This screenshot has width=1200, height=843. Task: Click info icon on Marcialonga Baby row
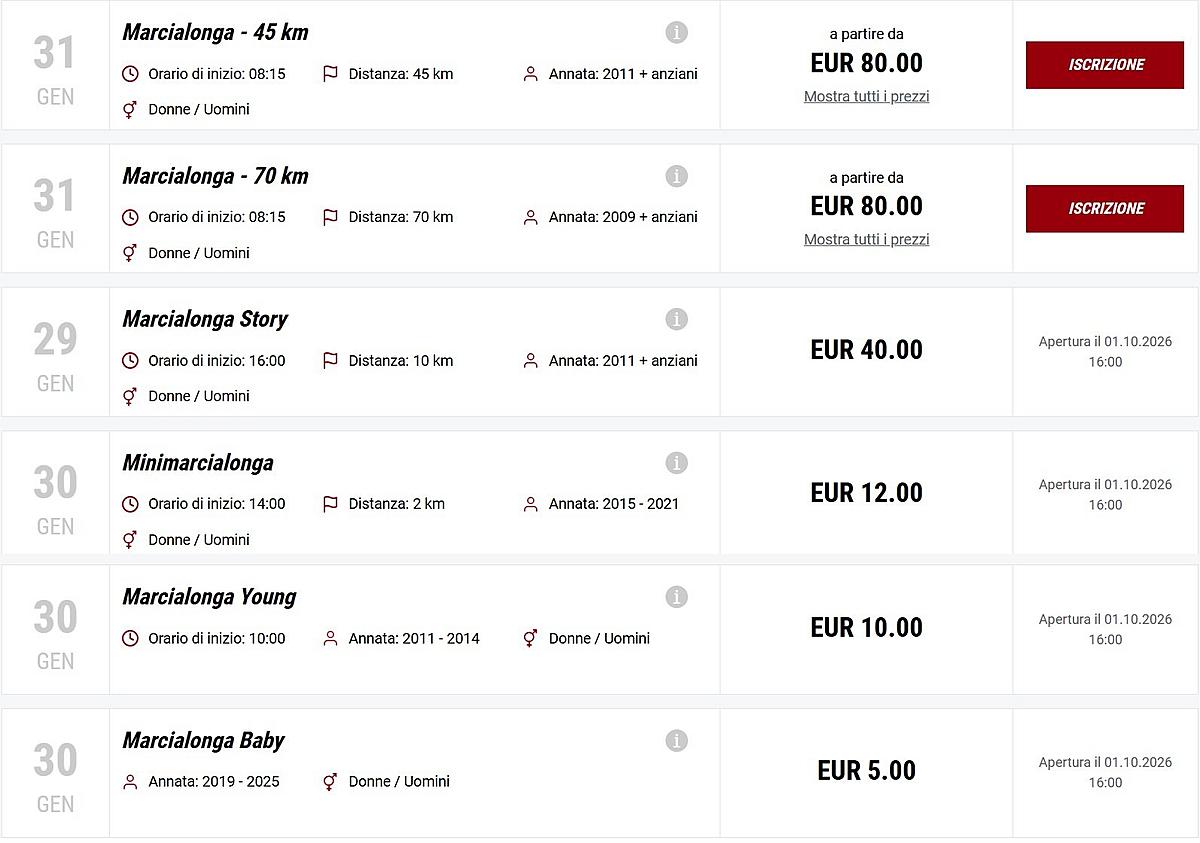[x=676, y=741]
